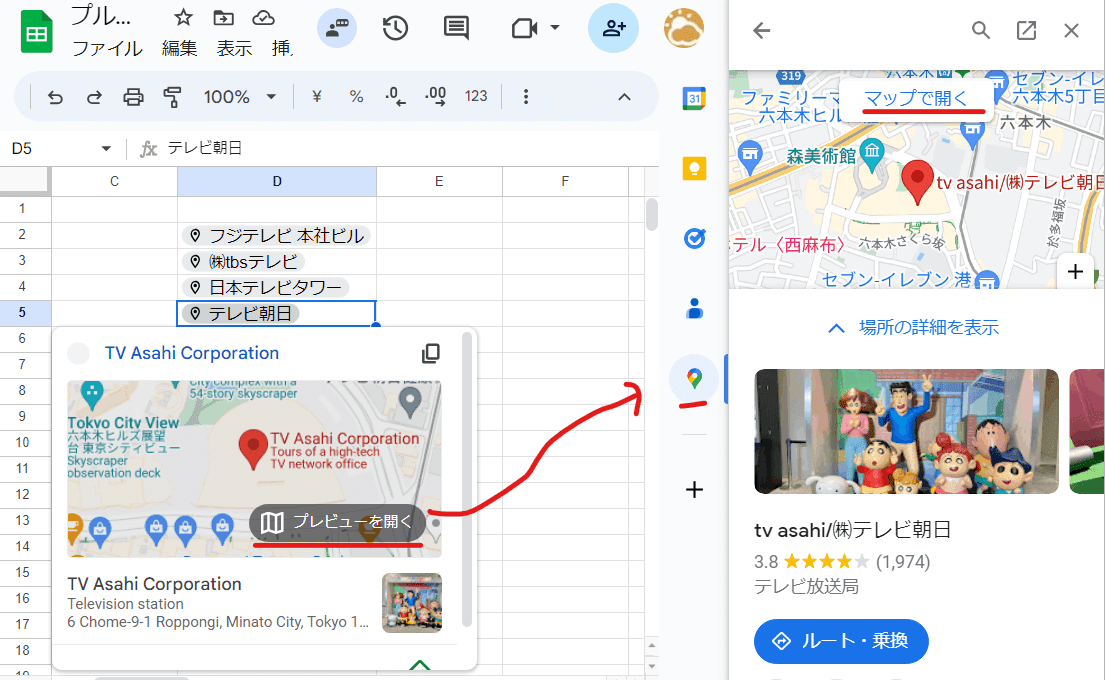Print the spreadsheet

coord(133,97)
